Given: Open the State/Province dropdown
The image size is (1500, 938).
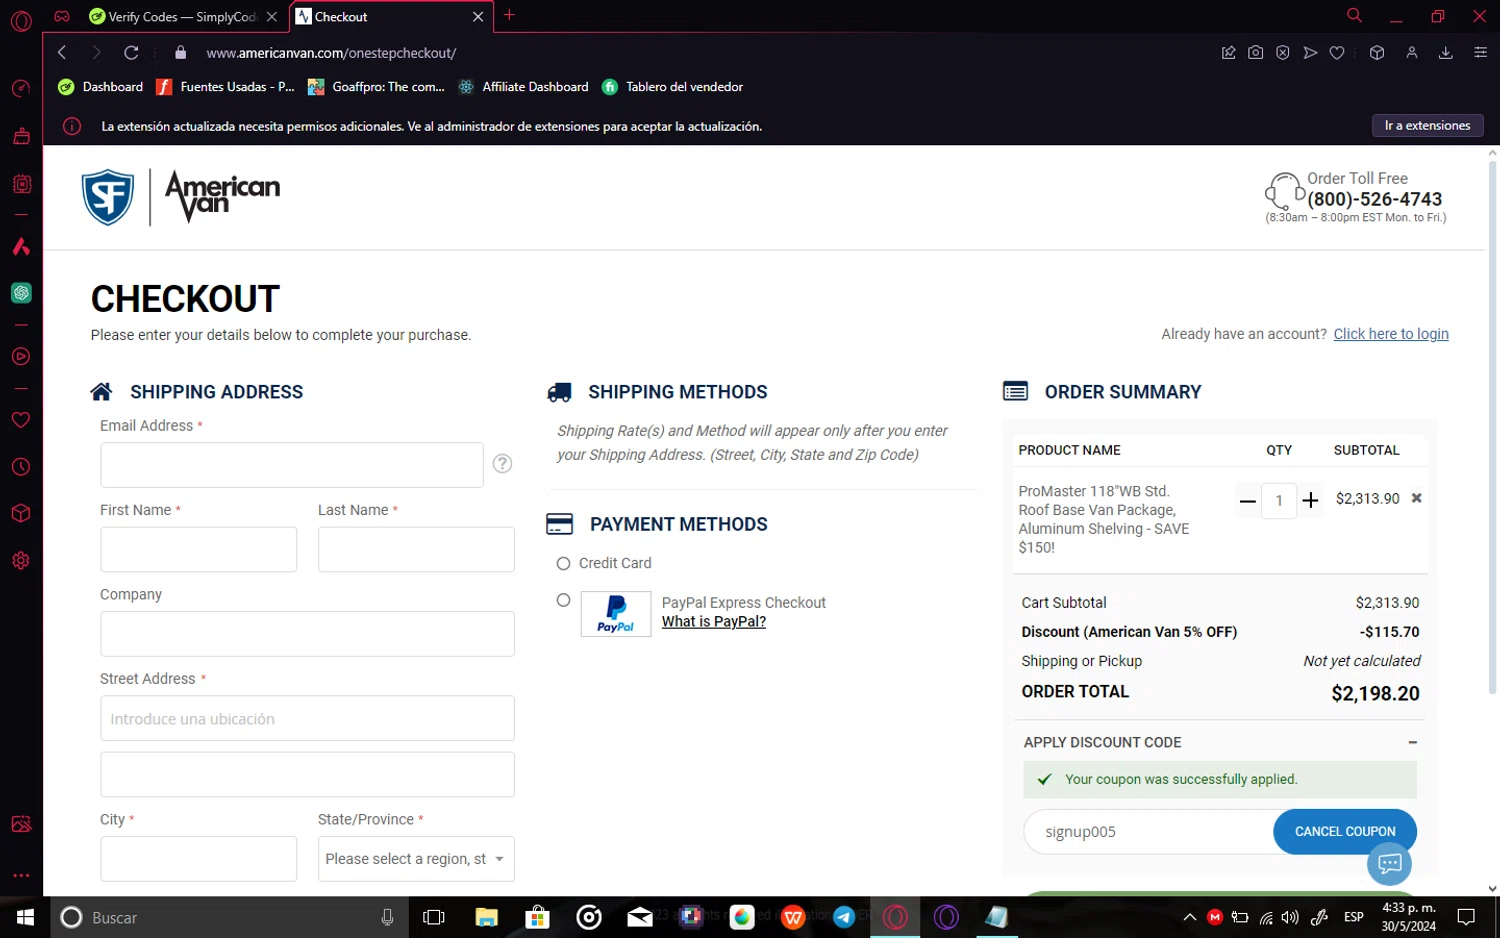Looking at the screenshot, I should coord(416,859).
